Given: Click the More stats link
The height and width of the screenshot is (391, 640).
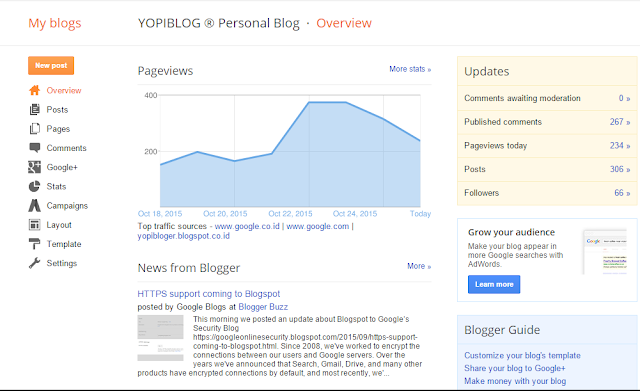Looking at the screenshot, I should coord(410,69).
